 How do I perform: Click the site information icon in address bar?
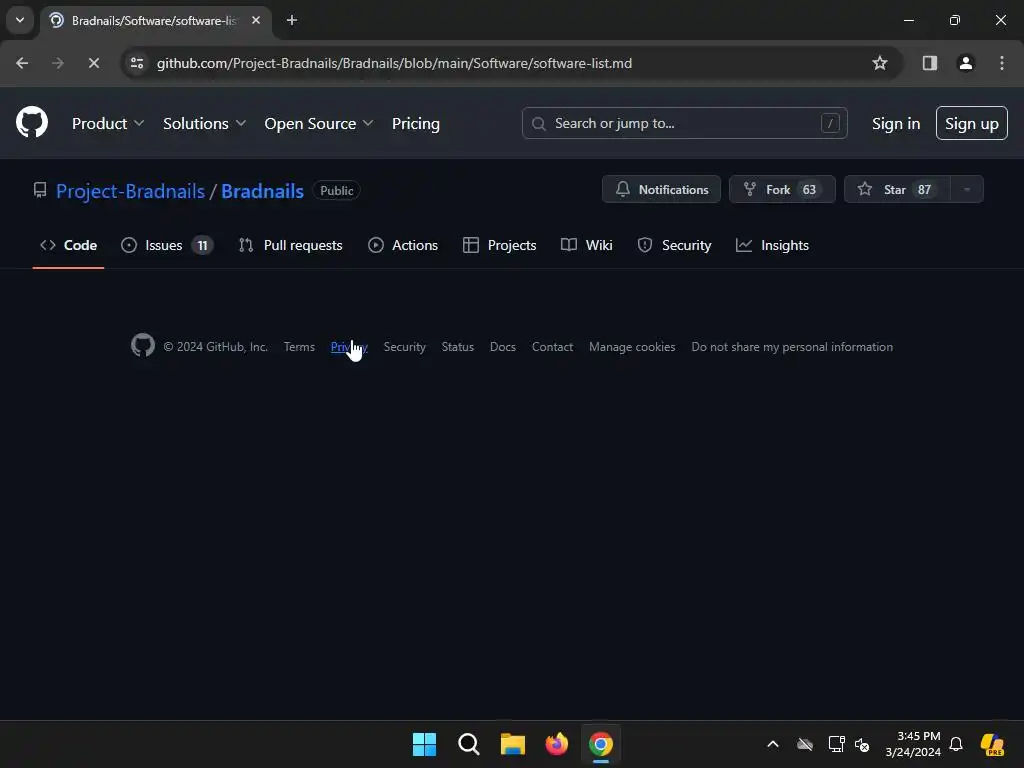(x=137, y=63)
